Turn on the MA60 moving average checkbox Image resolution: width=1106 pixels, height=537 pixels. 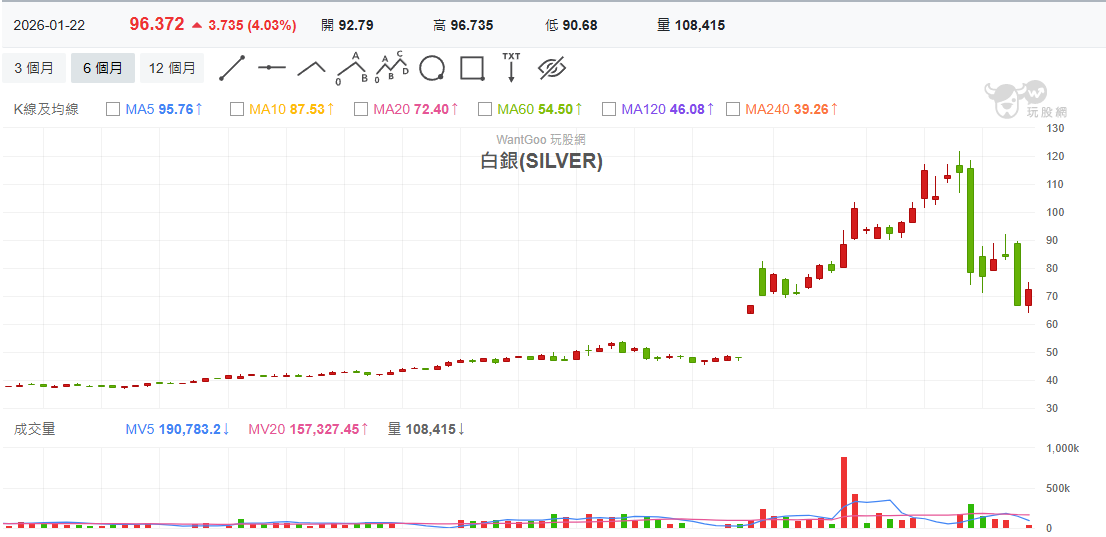pos(485,109)
